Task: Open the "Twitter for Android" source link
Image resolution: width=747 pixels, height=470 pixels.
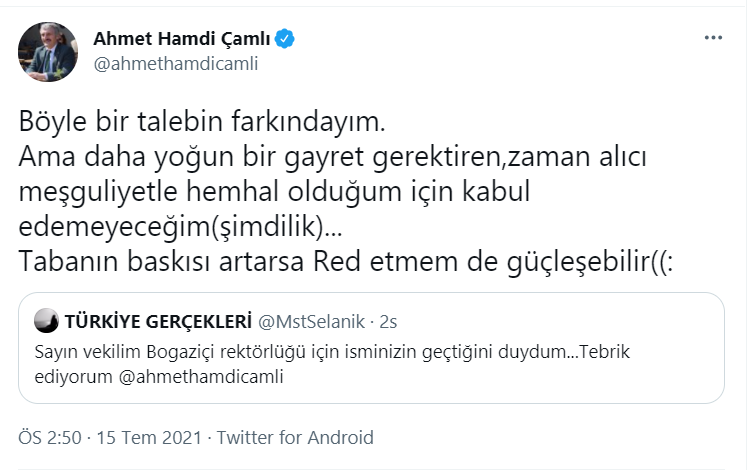Action: [295, 437]
